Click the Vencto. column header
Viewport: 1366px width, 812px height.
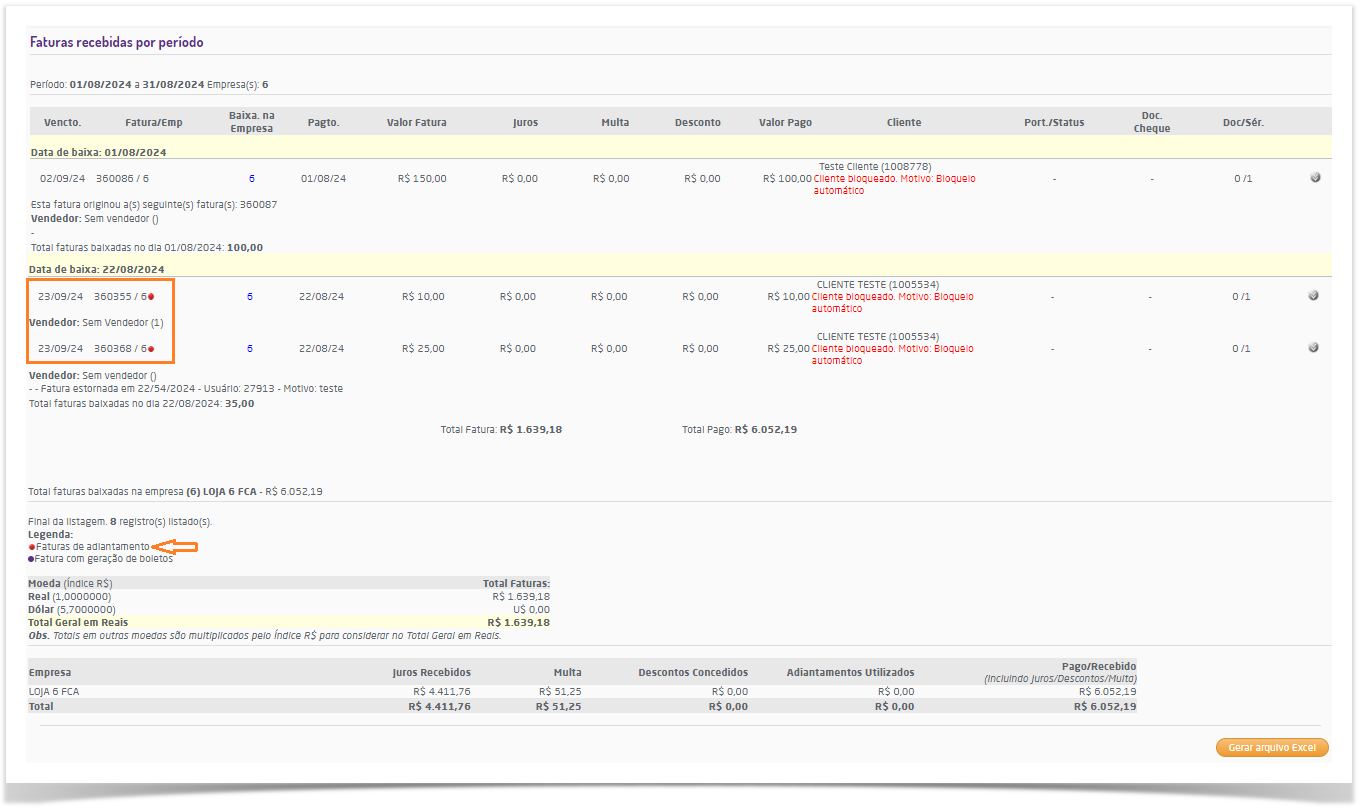pyautogui.click(x=63, y=123)
